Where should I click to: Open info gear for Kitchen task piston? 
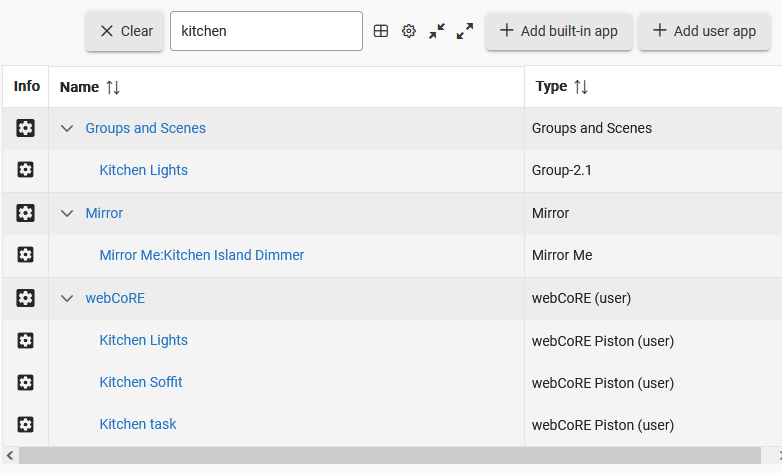(x=25, y=425)
